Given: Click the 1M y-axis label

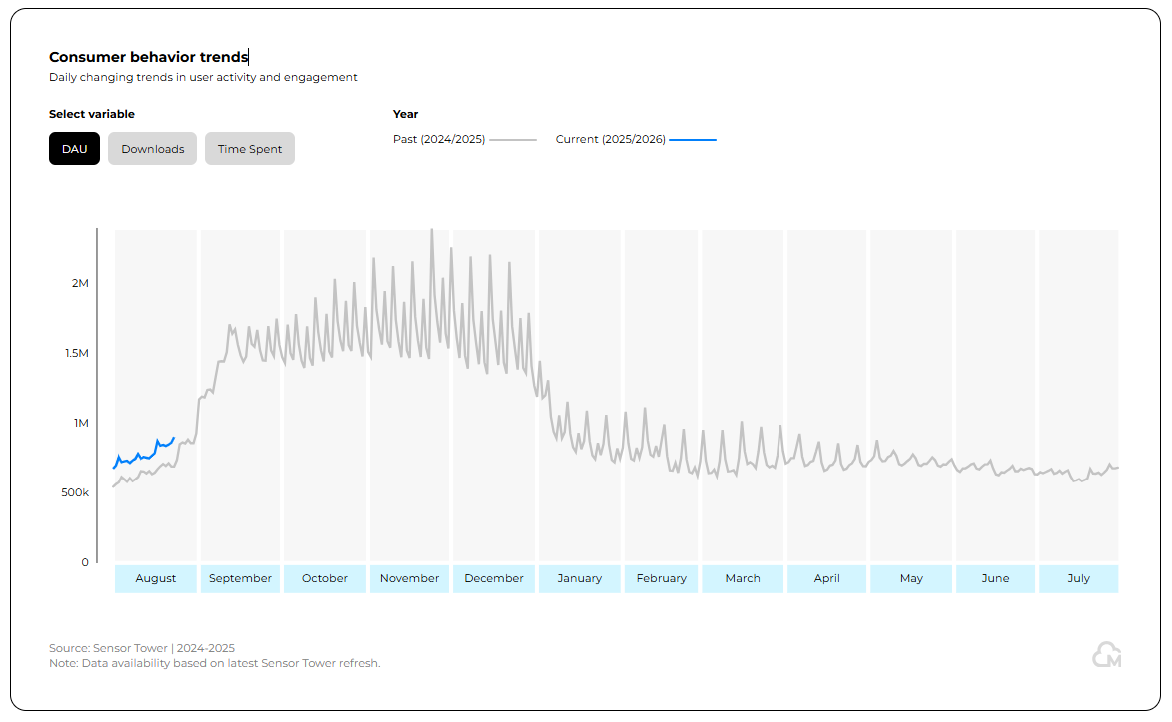Looking at the screenshot, I should 81,423.
